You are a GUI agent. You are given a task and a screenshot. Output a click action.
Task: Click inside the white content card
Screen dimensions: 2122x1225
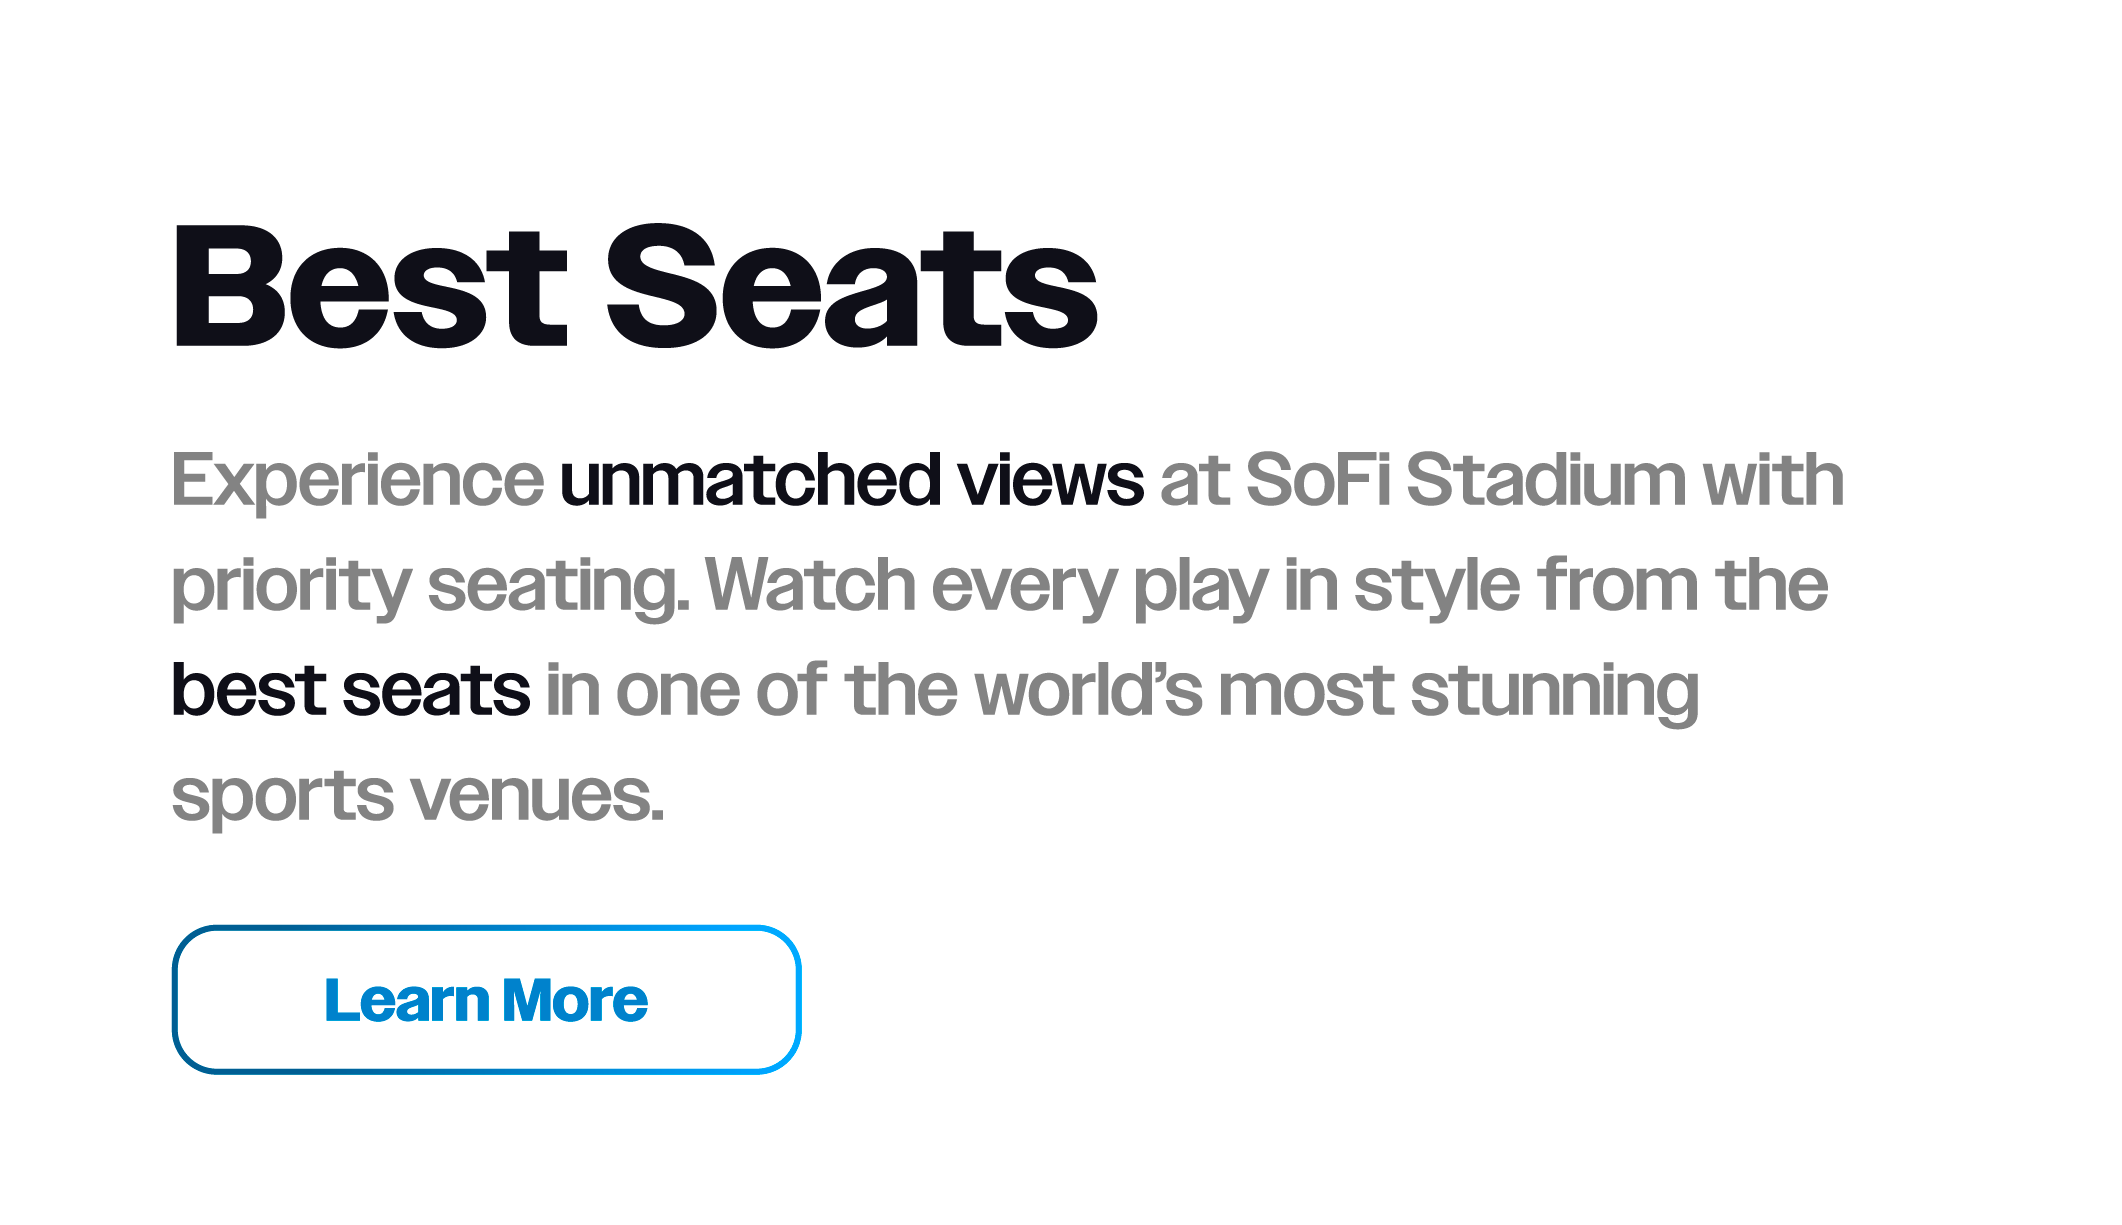(x=1600, y=900)
